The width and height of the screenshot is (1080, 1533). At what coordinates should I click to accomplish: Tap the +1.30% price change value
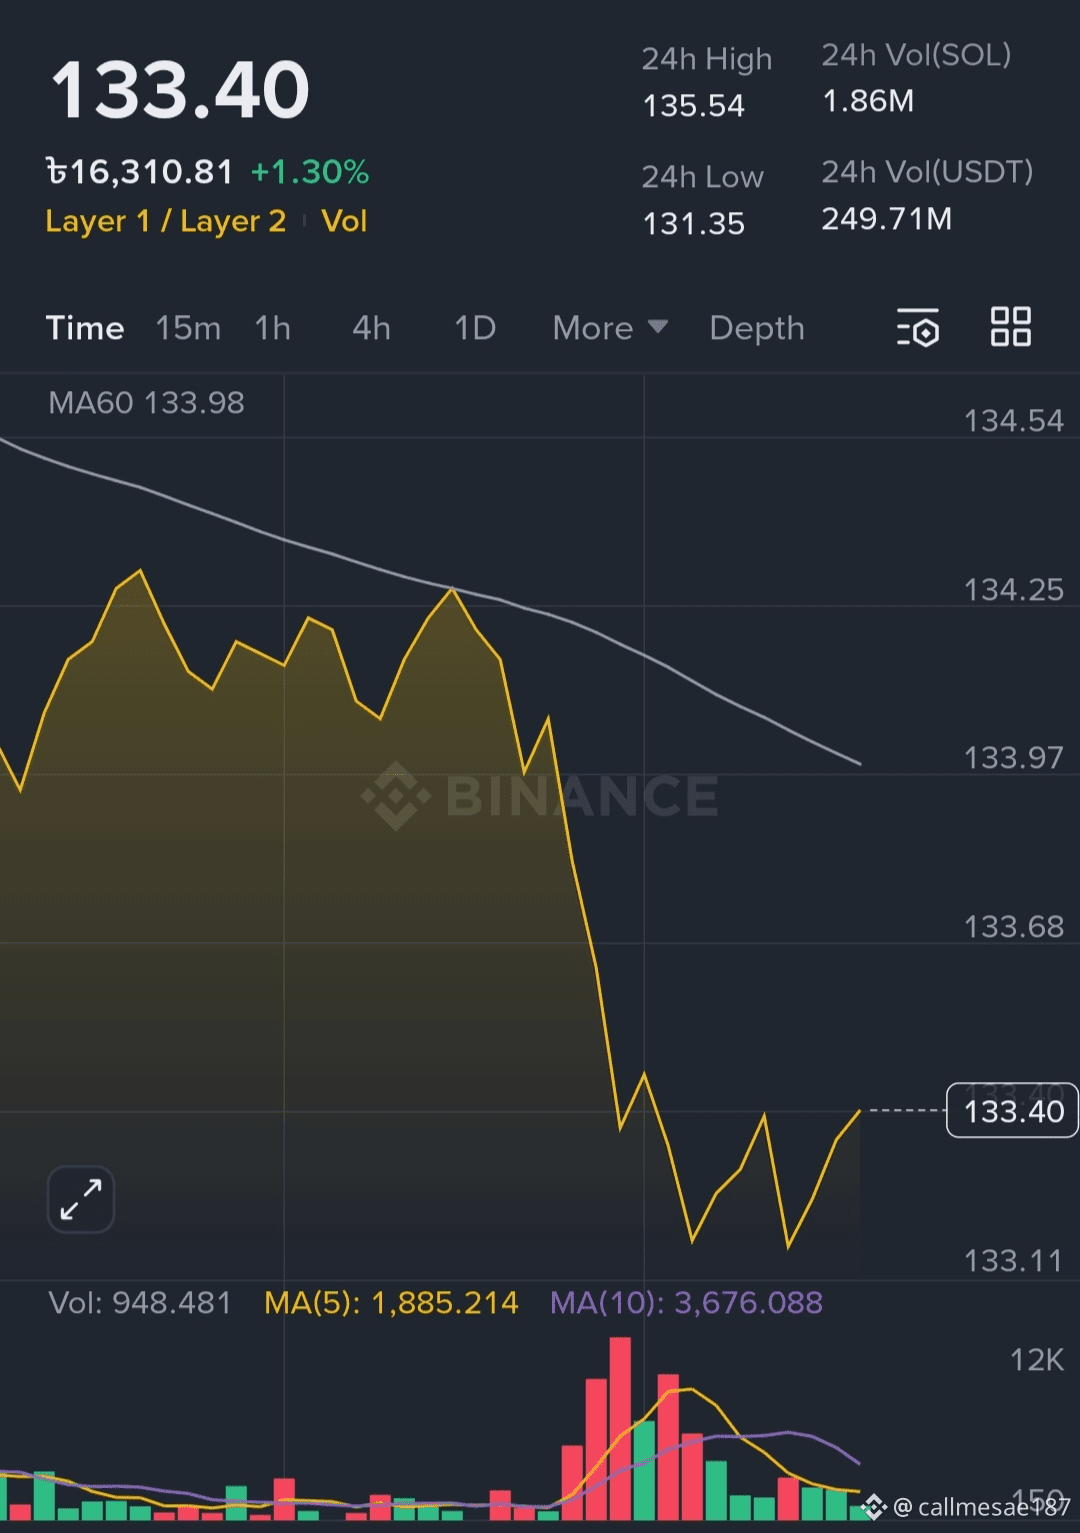[309, 172]
